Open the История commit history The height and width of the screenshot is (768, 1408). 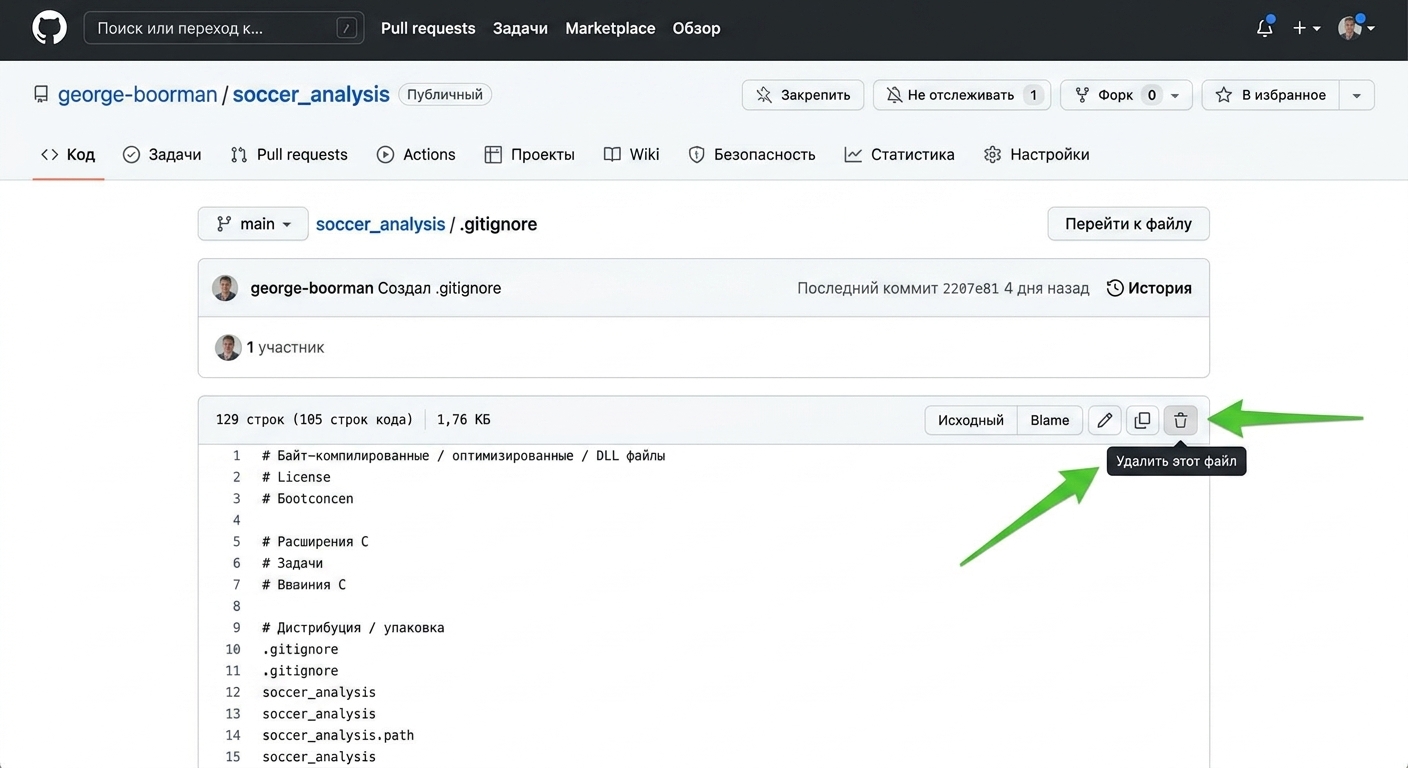coord(1149,288)
